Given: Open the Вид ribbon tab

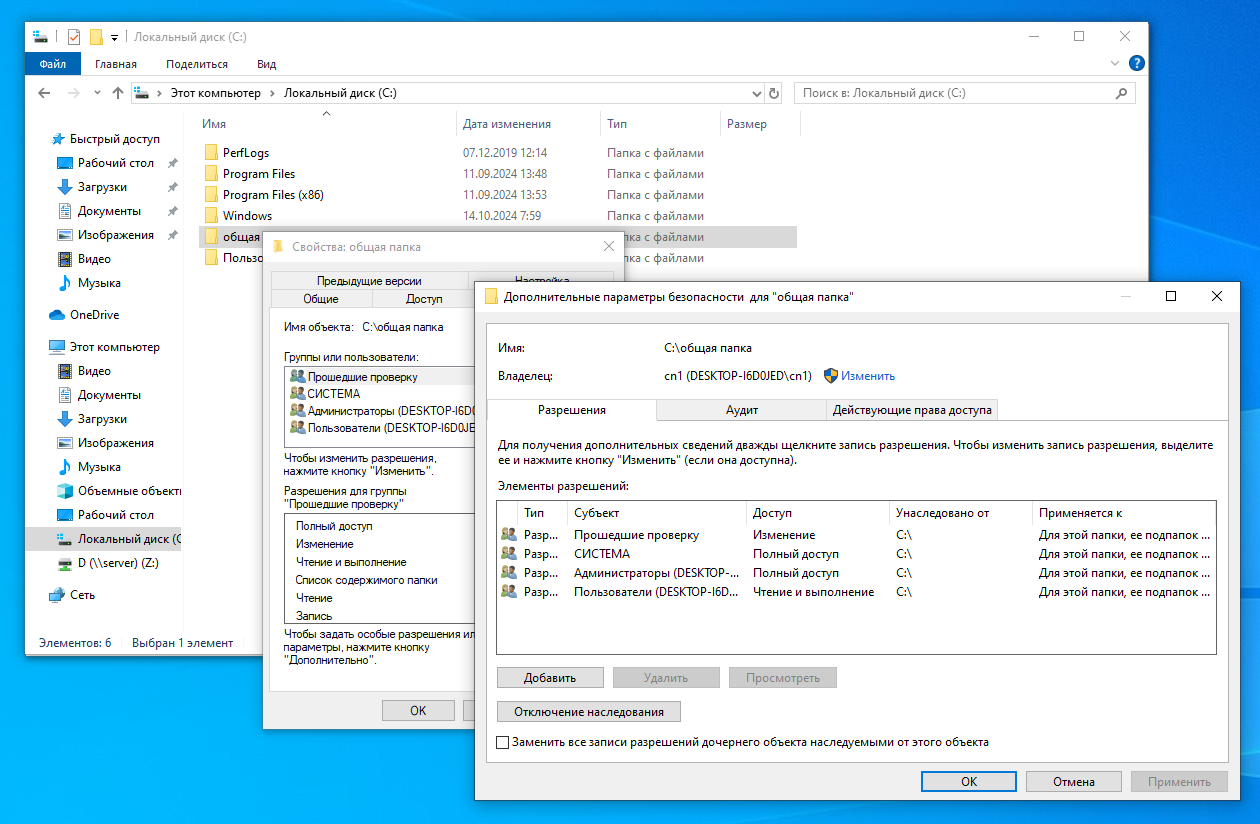Looking at the screenshot, I should pyautogui.click(x=266, y=64).
